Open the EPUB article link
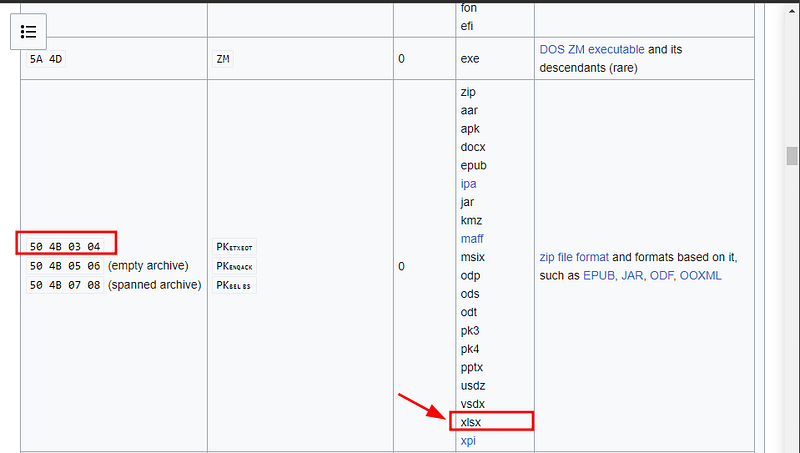This screenshot has width=800, height=453. 599,275
